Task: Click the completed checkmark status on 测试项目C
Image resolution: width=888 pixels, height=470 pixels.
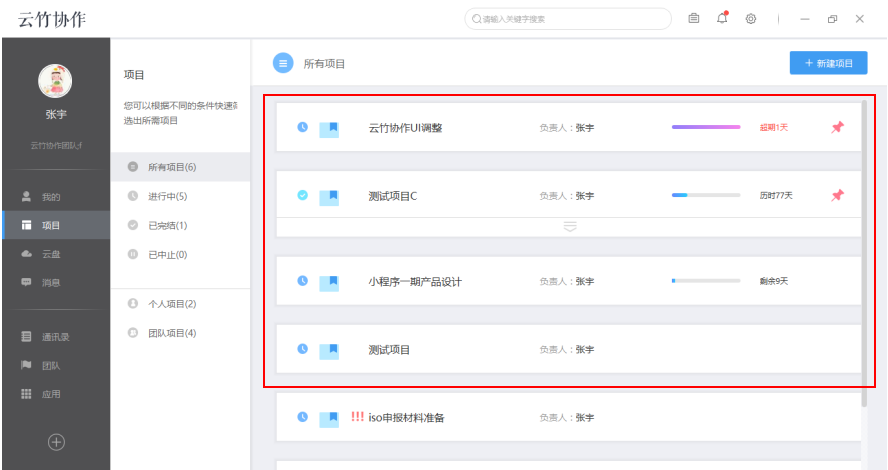Action: click(x=303, y=196)
